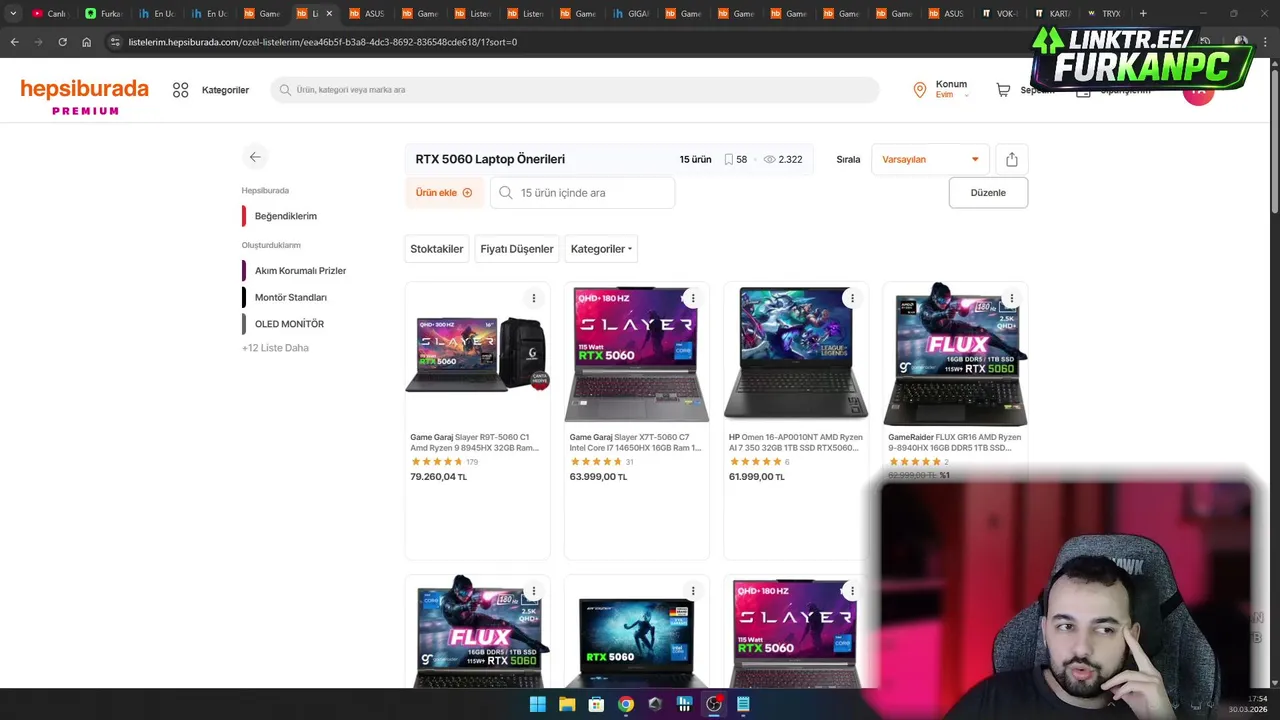Open Microsoft Store from the taskbar

point(596,704)
